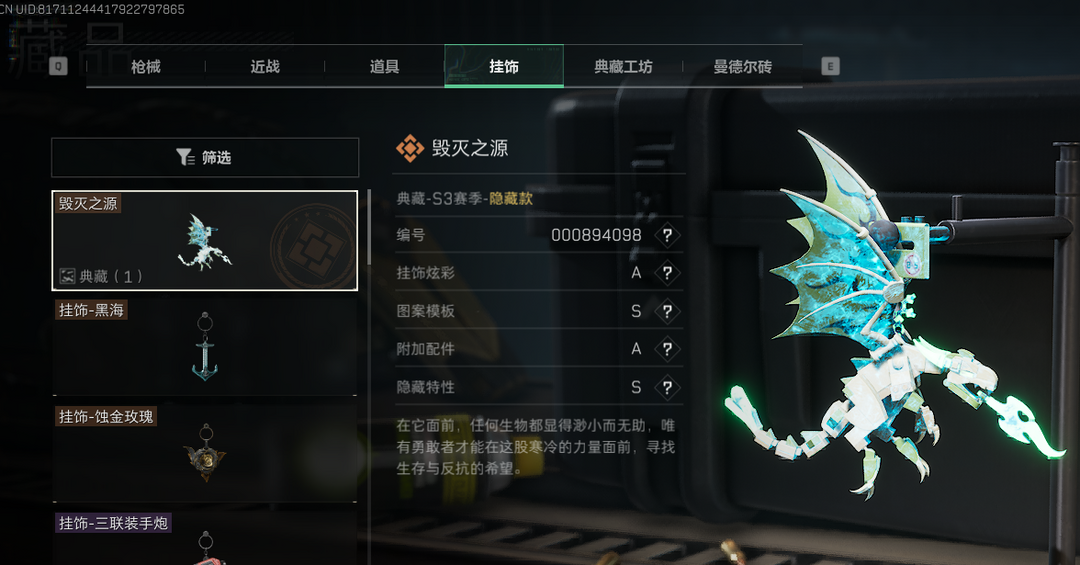The height and width of the screenshot is (565, 1080).
Task: Open the 典藏工坊 tab
Action: click(623, 66)
